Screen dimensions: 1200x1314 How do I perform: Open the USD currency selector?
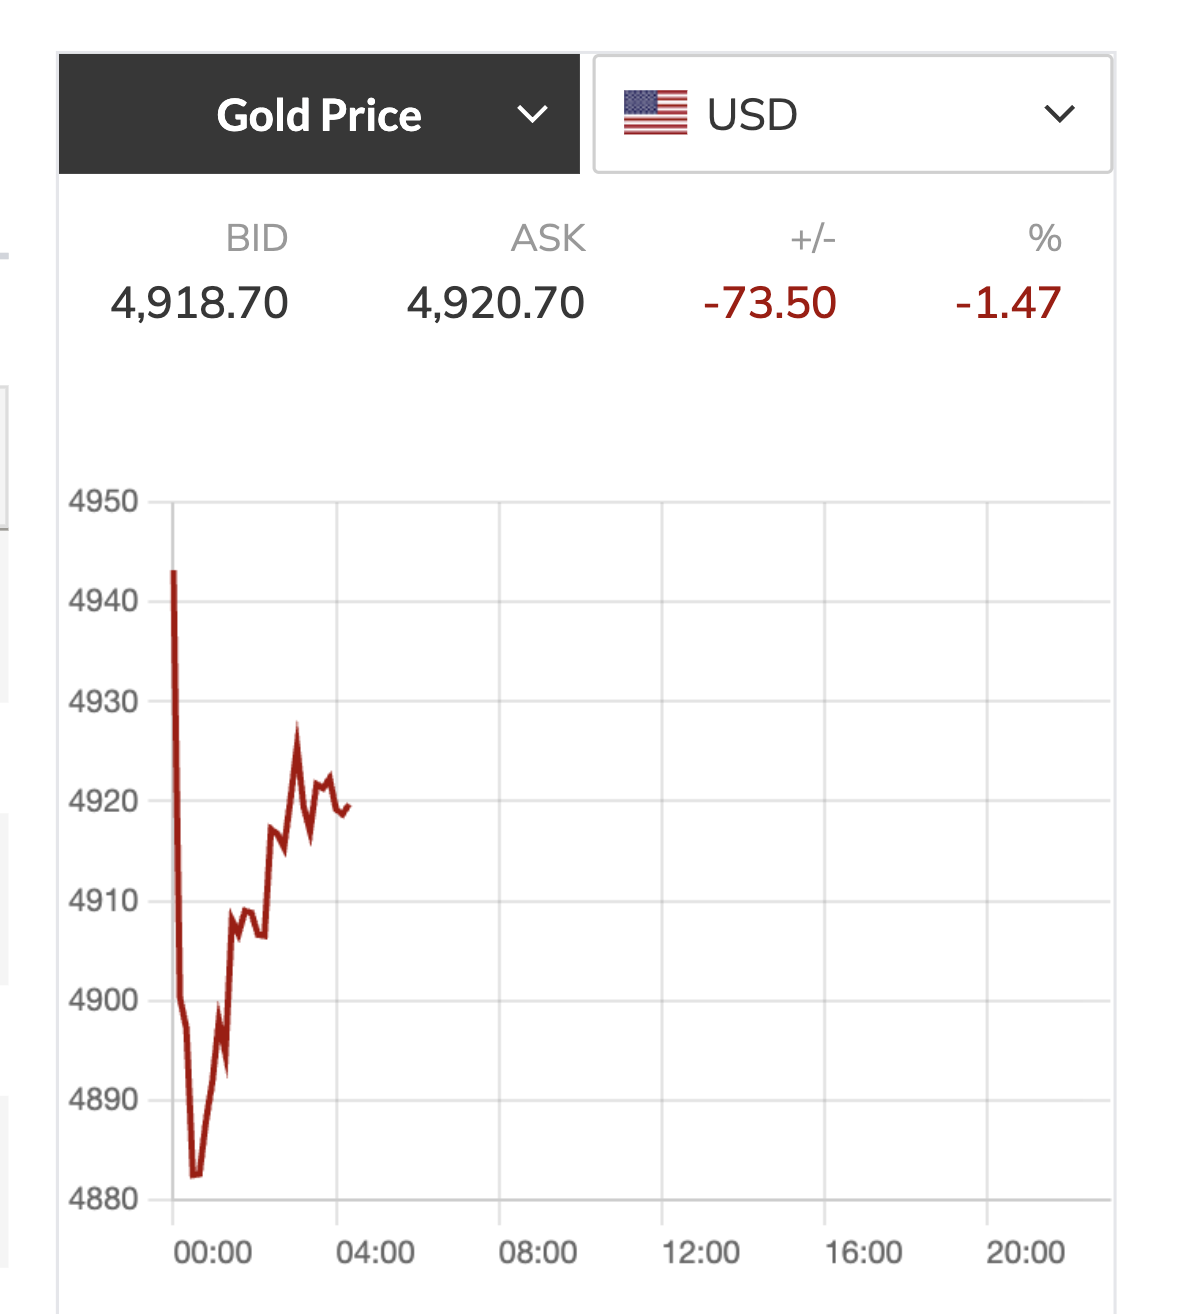852,115
